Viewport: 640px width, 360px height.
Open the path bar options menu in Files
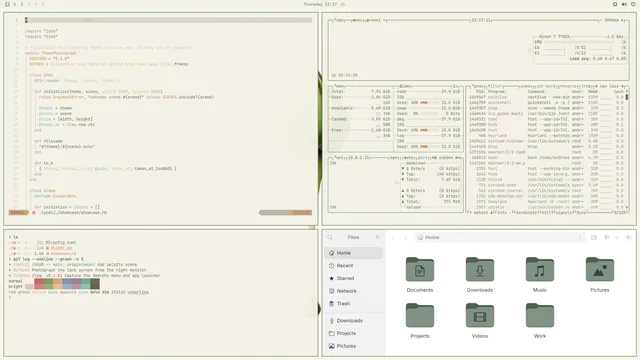(580, 237)
